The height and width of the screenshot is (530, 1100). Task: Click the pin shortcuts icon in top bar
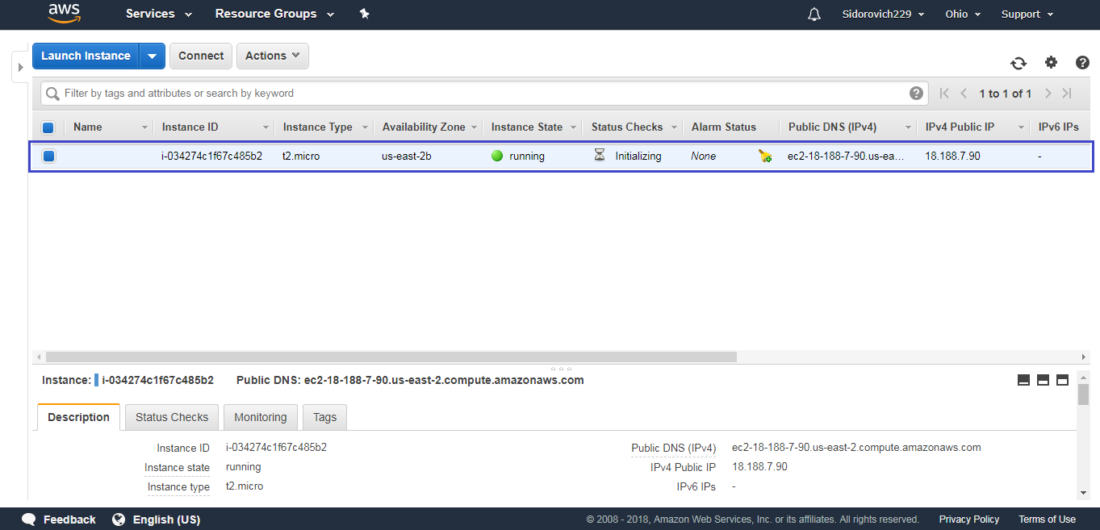(x=364, y=14)
